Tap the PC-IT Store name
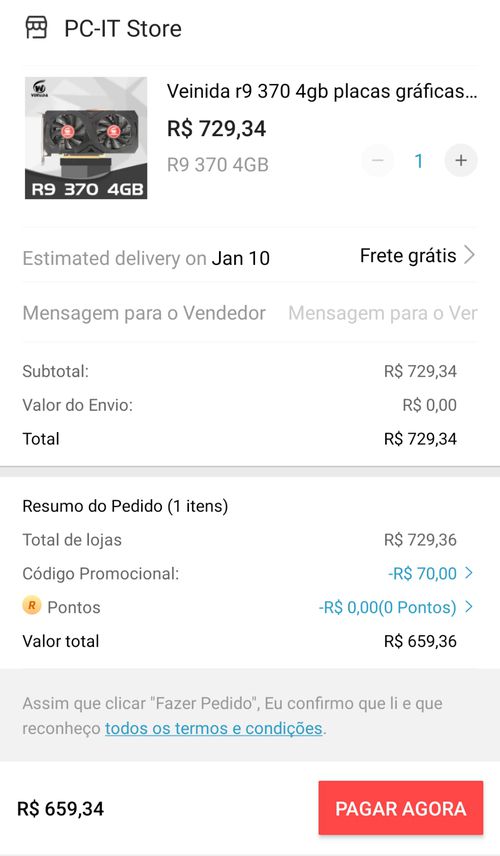 (x=123, y=28)
